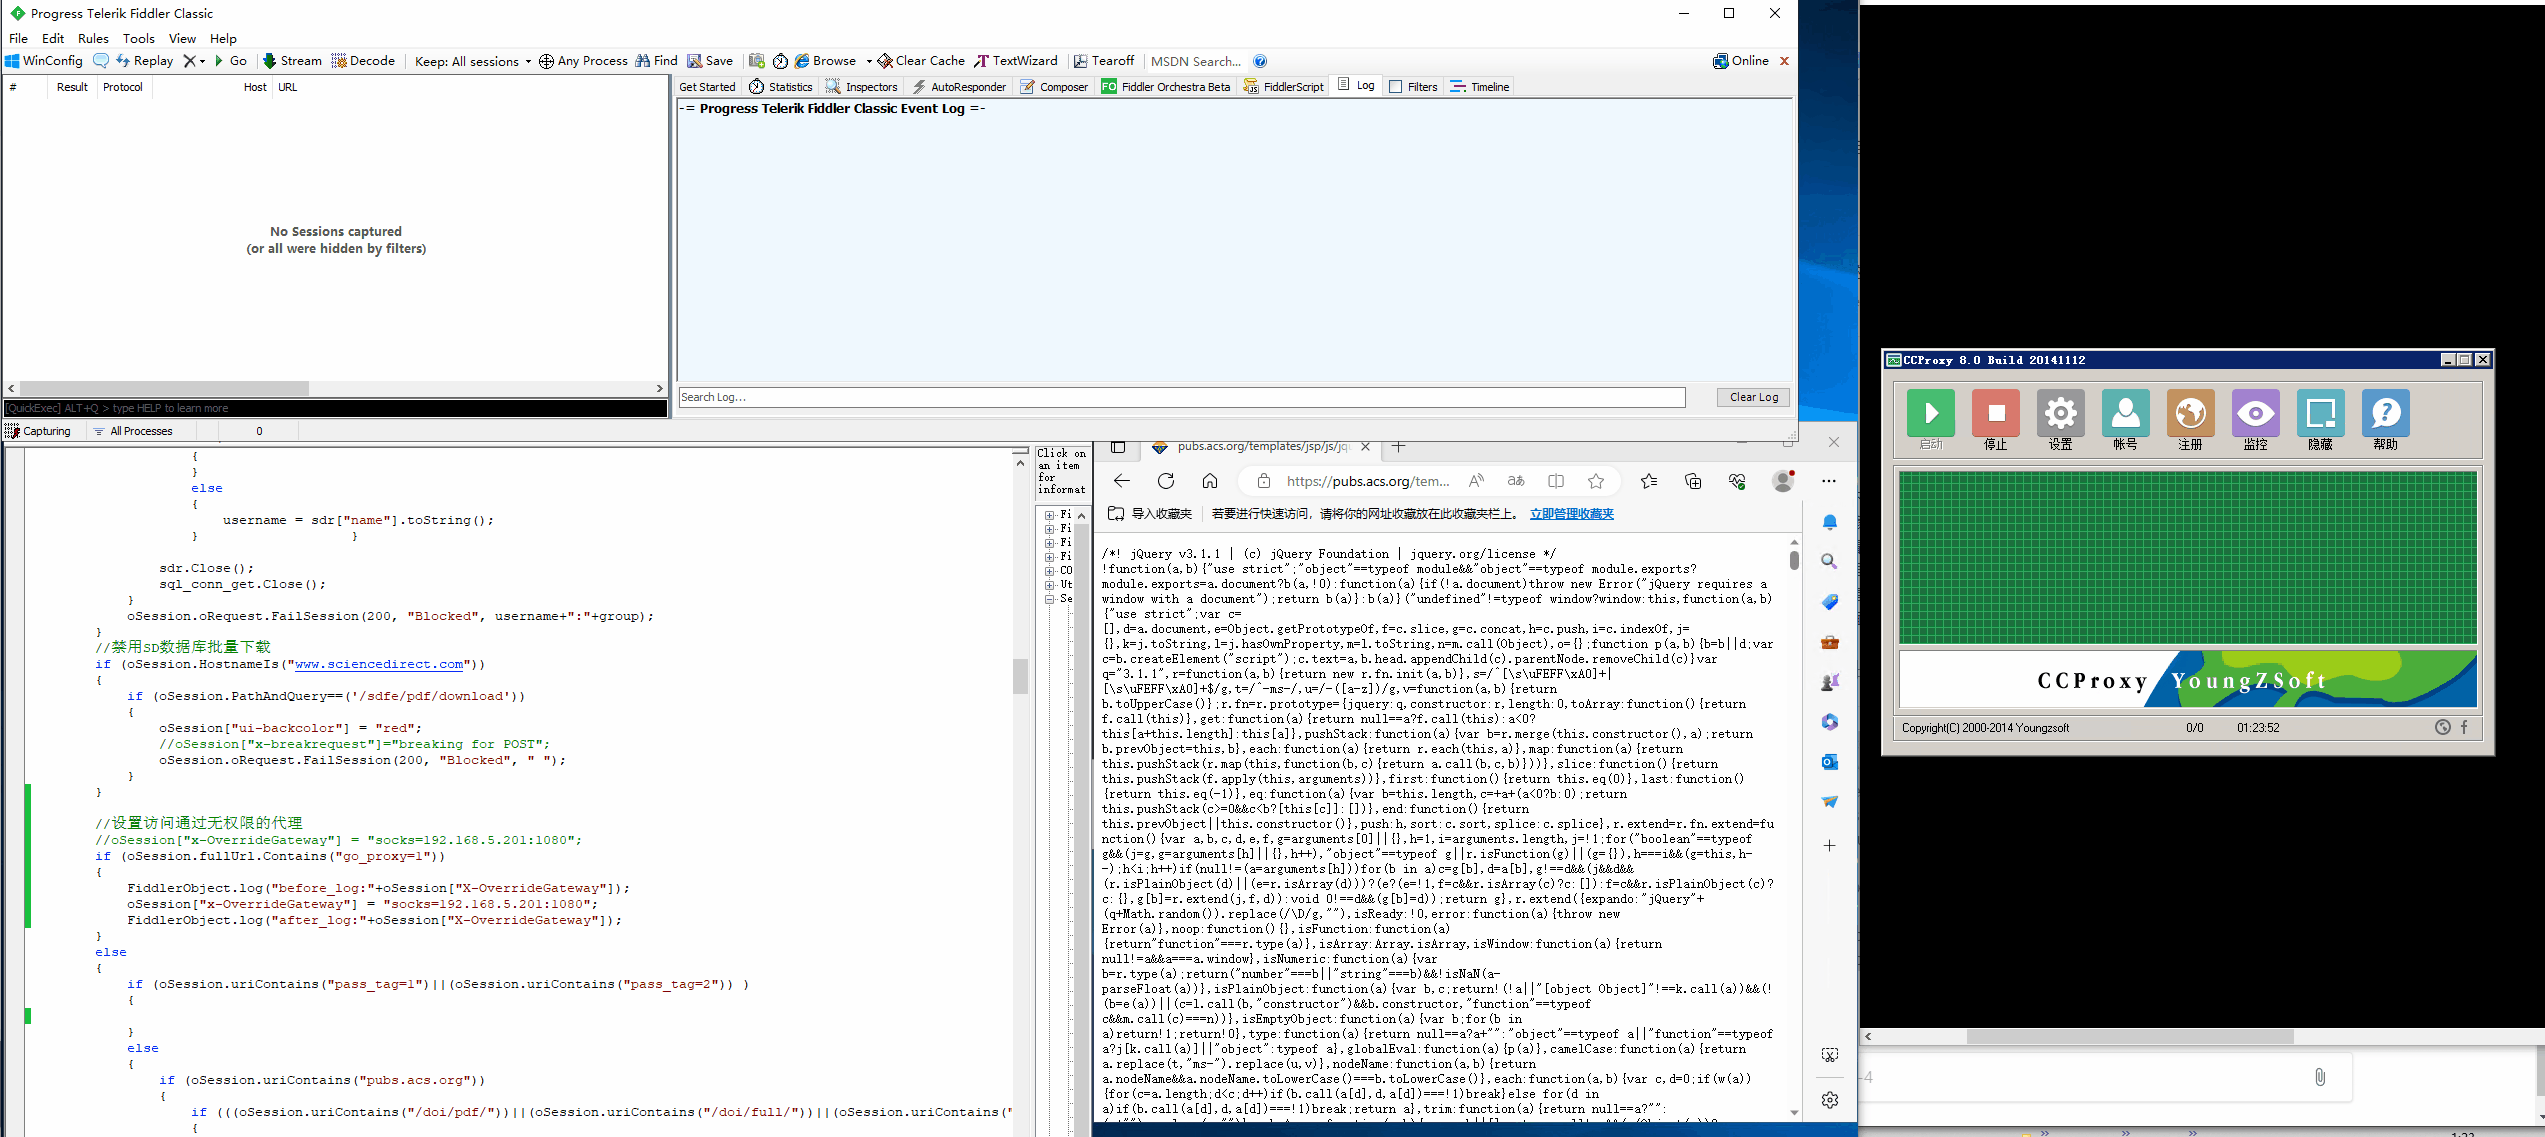This screenshot has height=1137, width=2545.
Task: Click in the Search Log field
Action: pos(1180,397)
